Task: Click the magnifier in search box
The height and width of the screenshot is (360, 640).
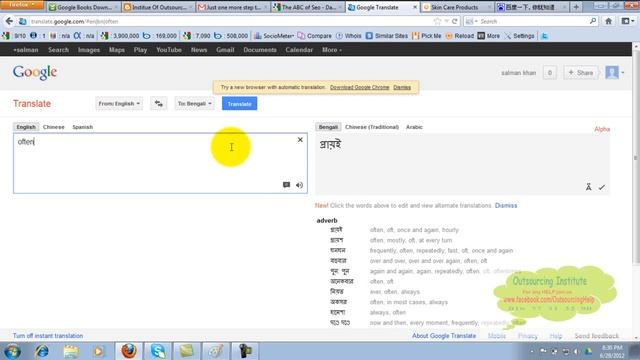Action: coord(593,21)
